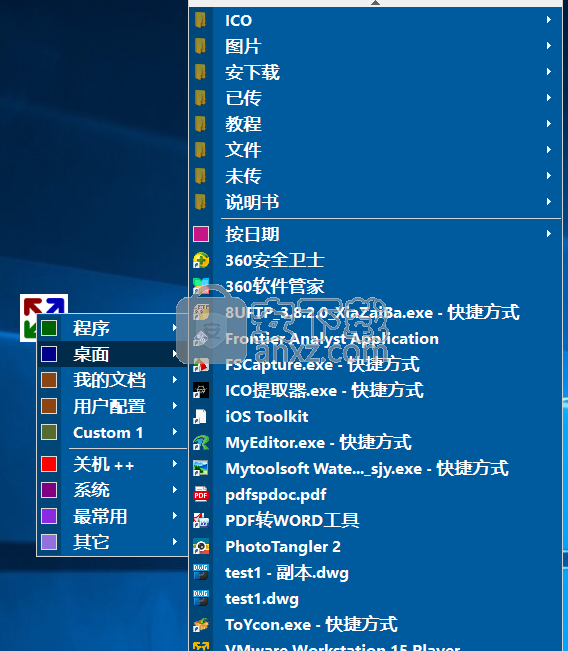The image size is (568, 651).
Task: Open the iOS Toolkit entry
Action: pos(375,416)
